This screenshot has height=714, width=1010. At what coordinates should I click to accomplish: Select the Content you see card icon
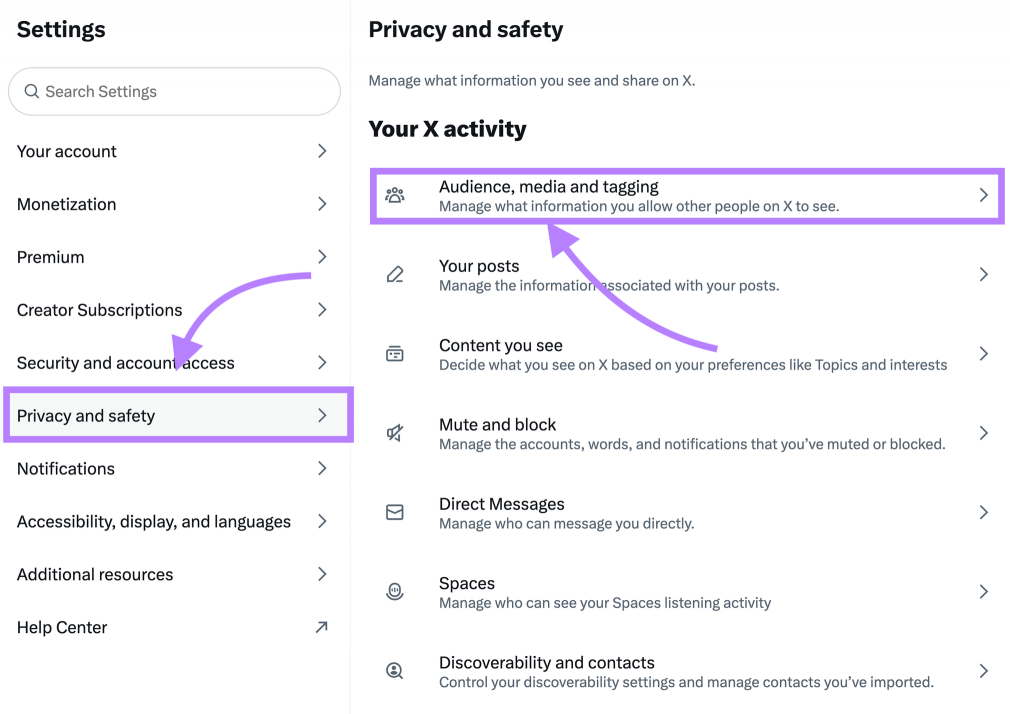tap(394, 353)
